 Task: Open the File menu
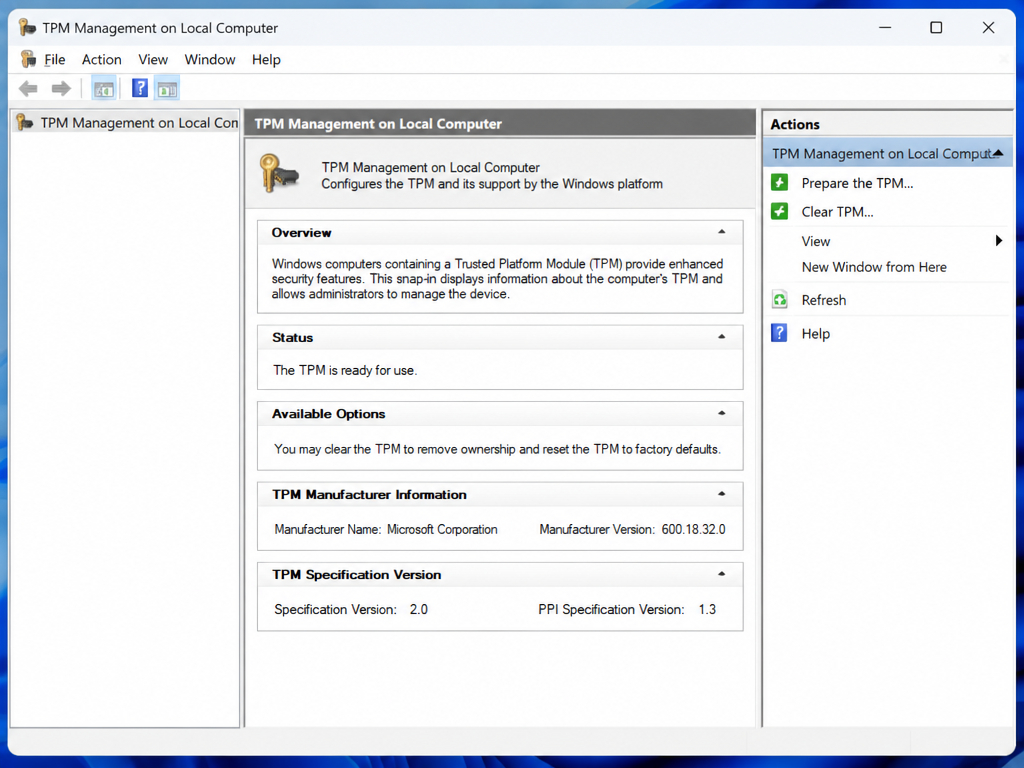pyautogui.click(x=54, y=59)
